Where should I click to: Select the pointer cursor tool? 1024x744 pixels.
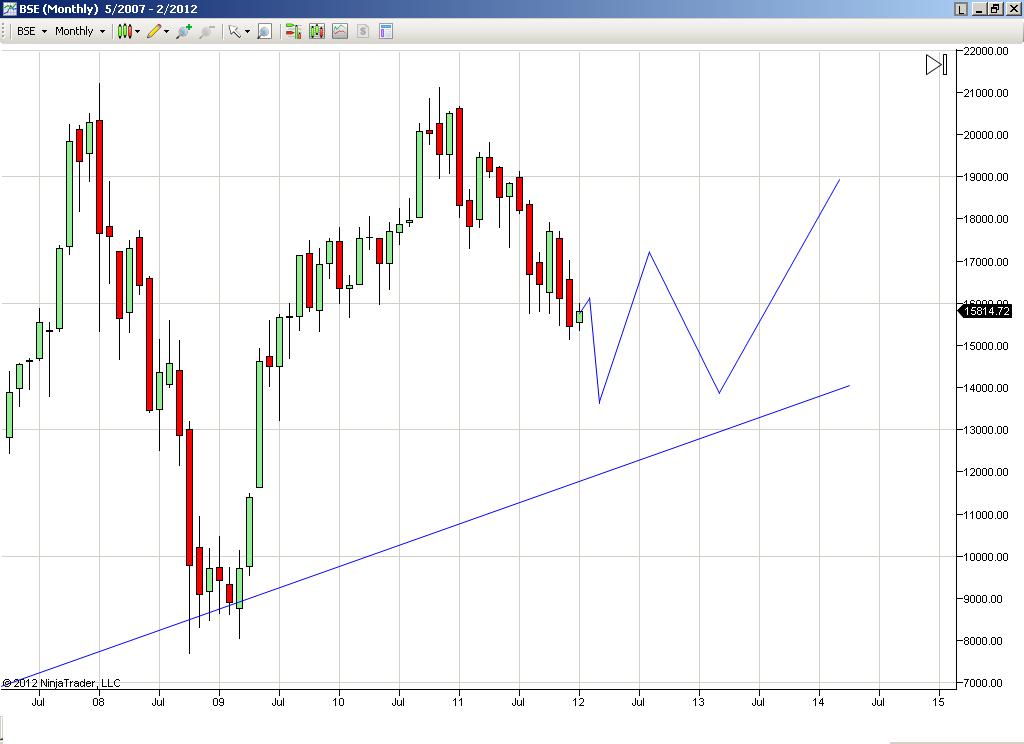click(232, 31)
